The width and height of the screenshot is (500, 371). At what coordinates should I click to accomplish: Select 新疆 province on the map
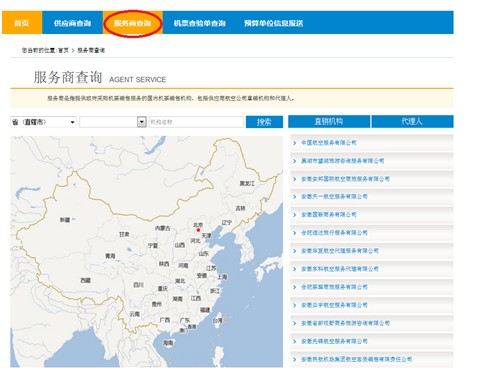tap(65, 220)
